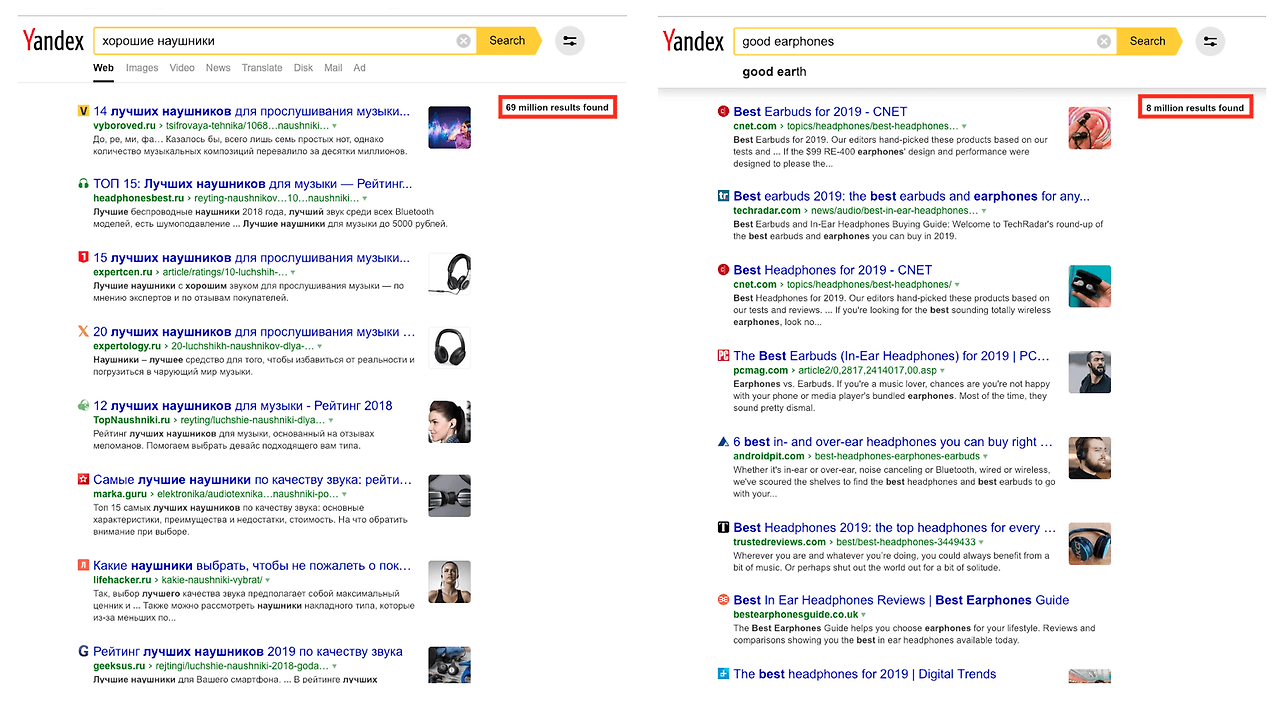This screenshot has height=702, width=1280.
Task: Open search filters icon beside right Search button
Action: pos(1210,41)
